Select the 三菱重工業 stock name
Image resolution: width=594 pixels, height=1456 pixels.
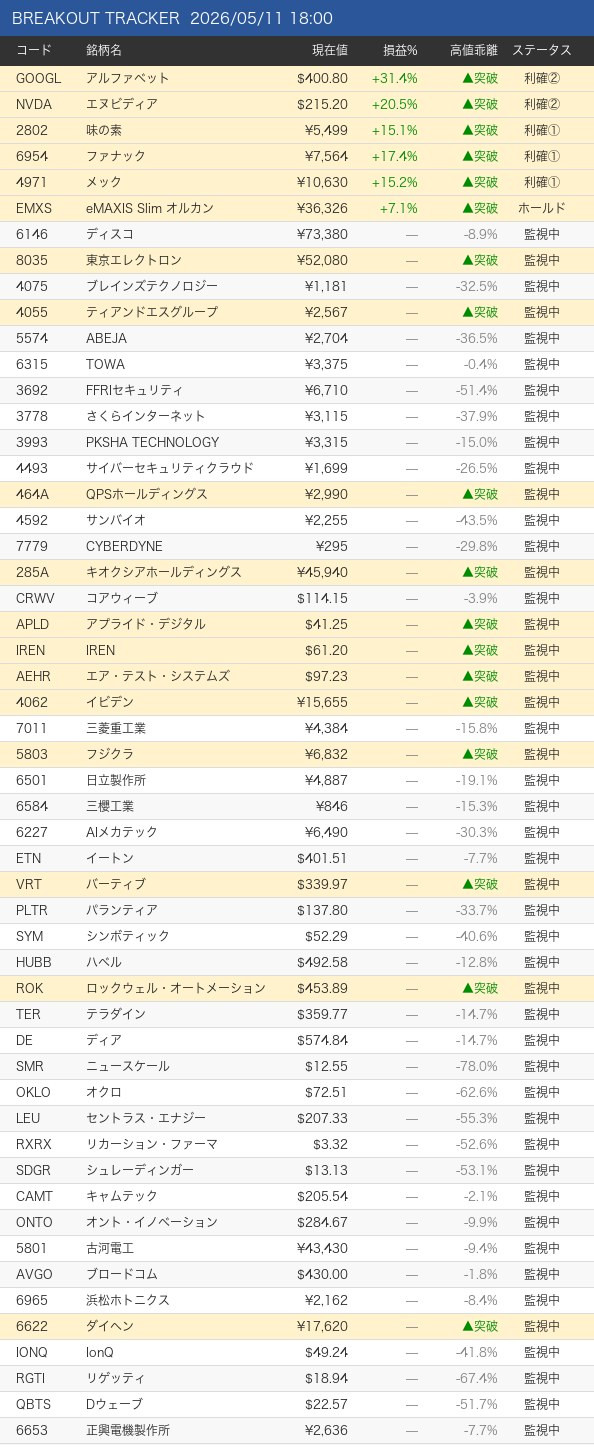coord(116,728)
